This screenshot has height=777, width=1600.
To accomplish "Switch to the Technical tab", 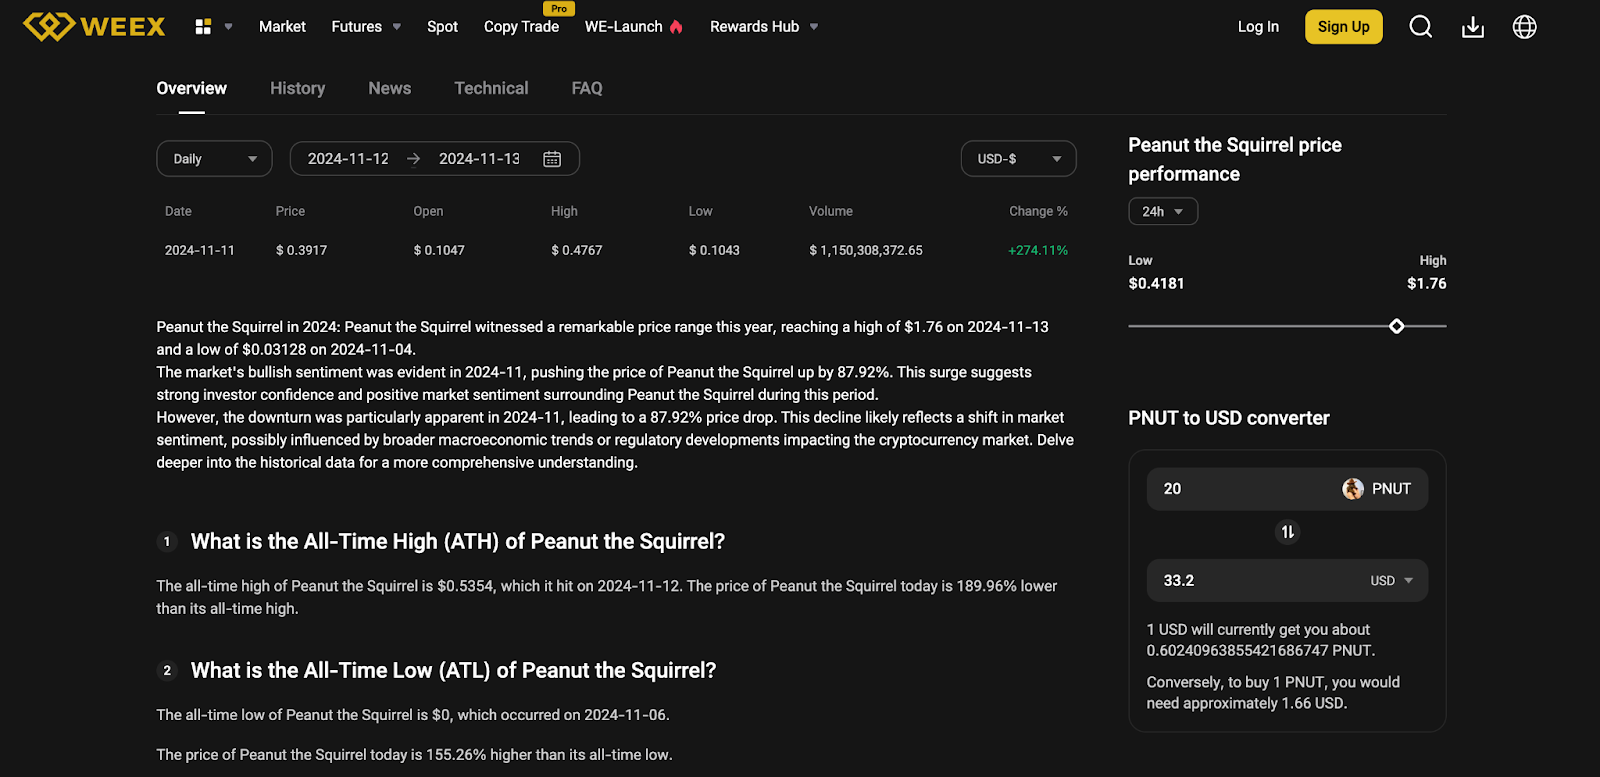I will [x=491, y=88].
